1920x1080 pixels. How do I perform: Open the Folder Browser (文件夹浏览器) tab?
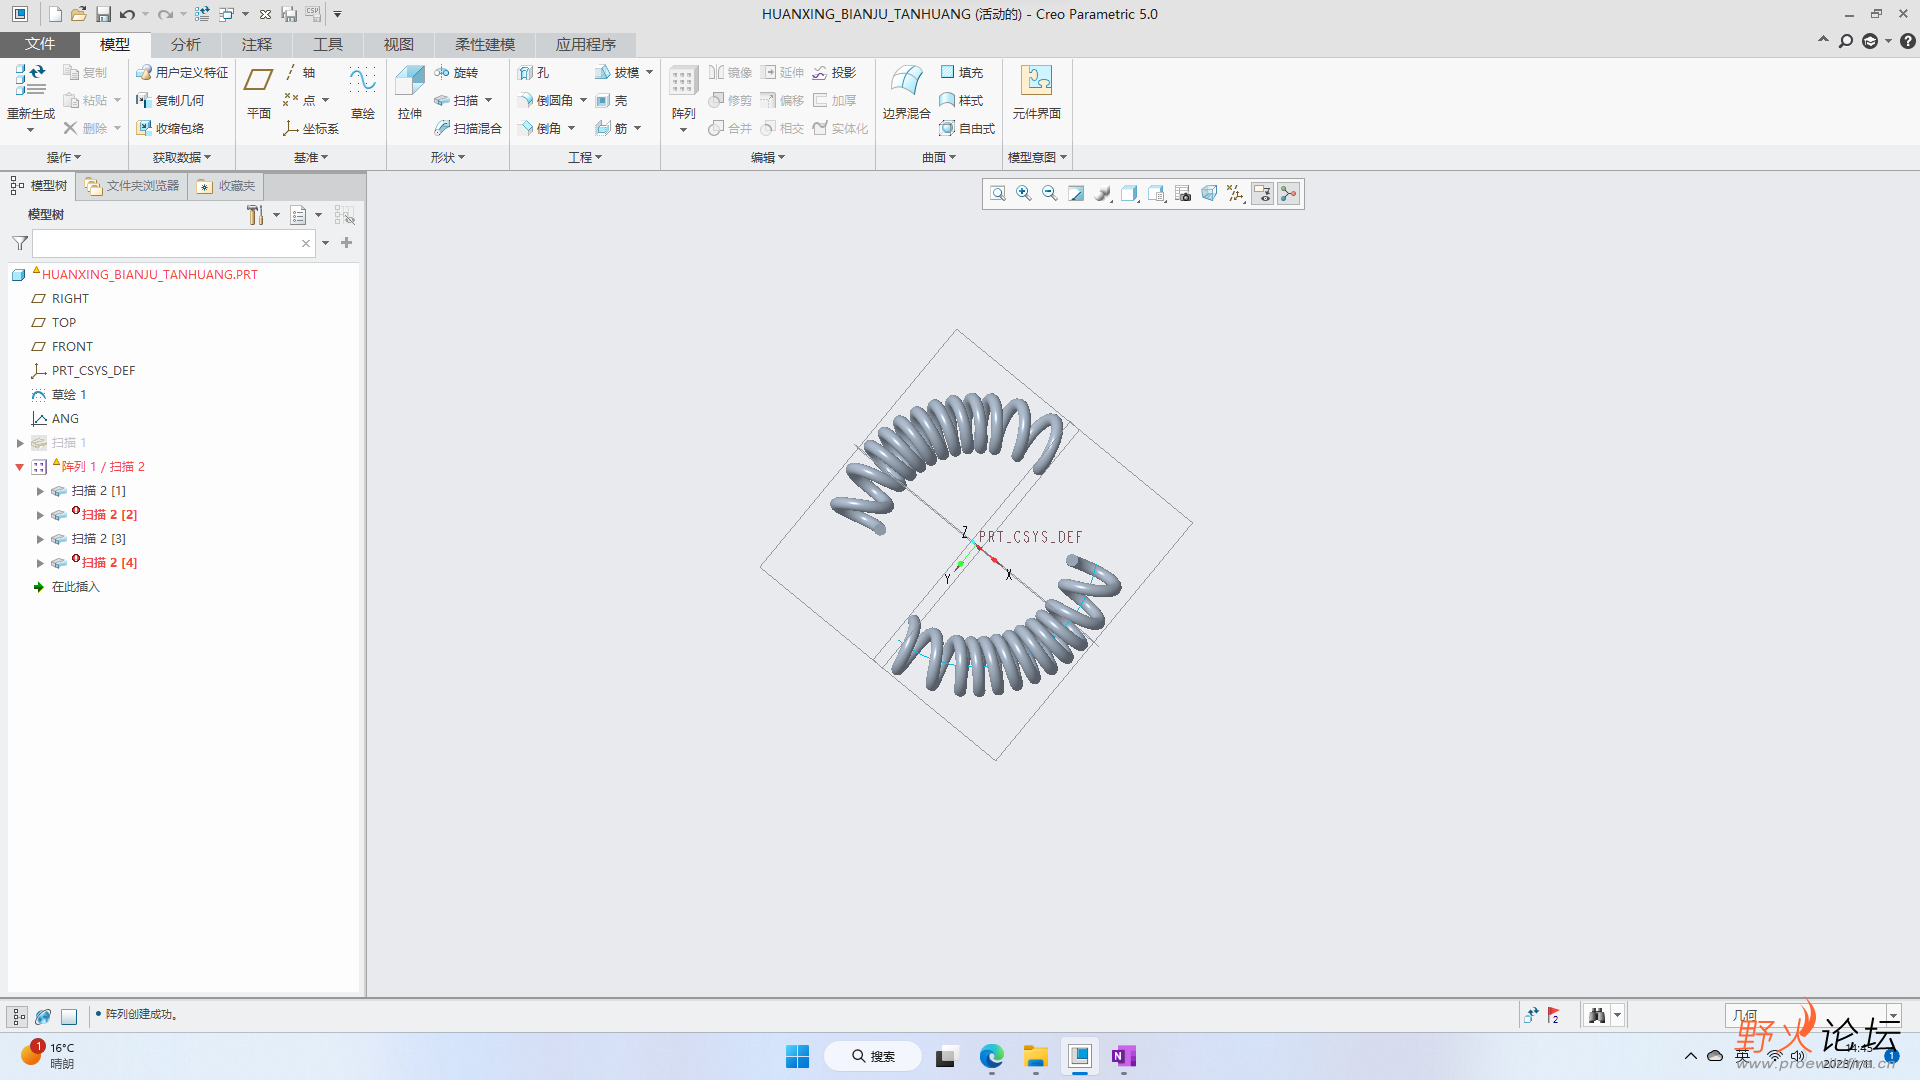click(x=132, y=186)
